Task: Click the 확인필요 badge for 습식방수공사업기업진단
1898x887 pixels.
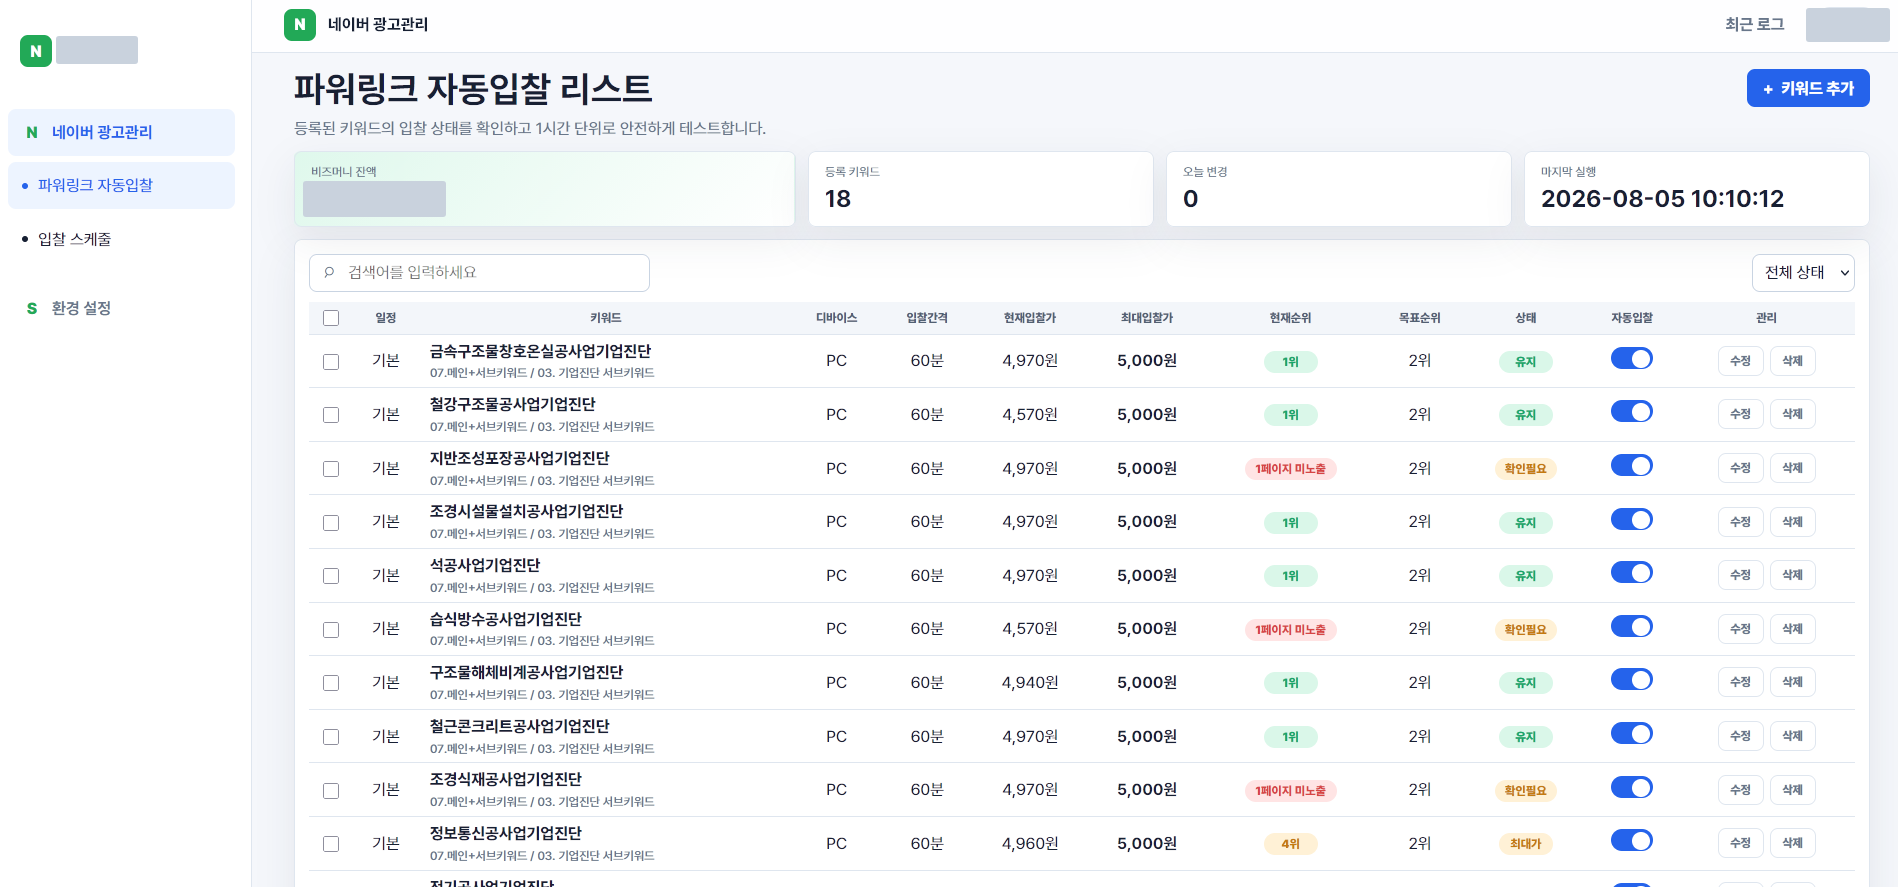Action: point(1525,630)
